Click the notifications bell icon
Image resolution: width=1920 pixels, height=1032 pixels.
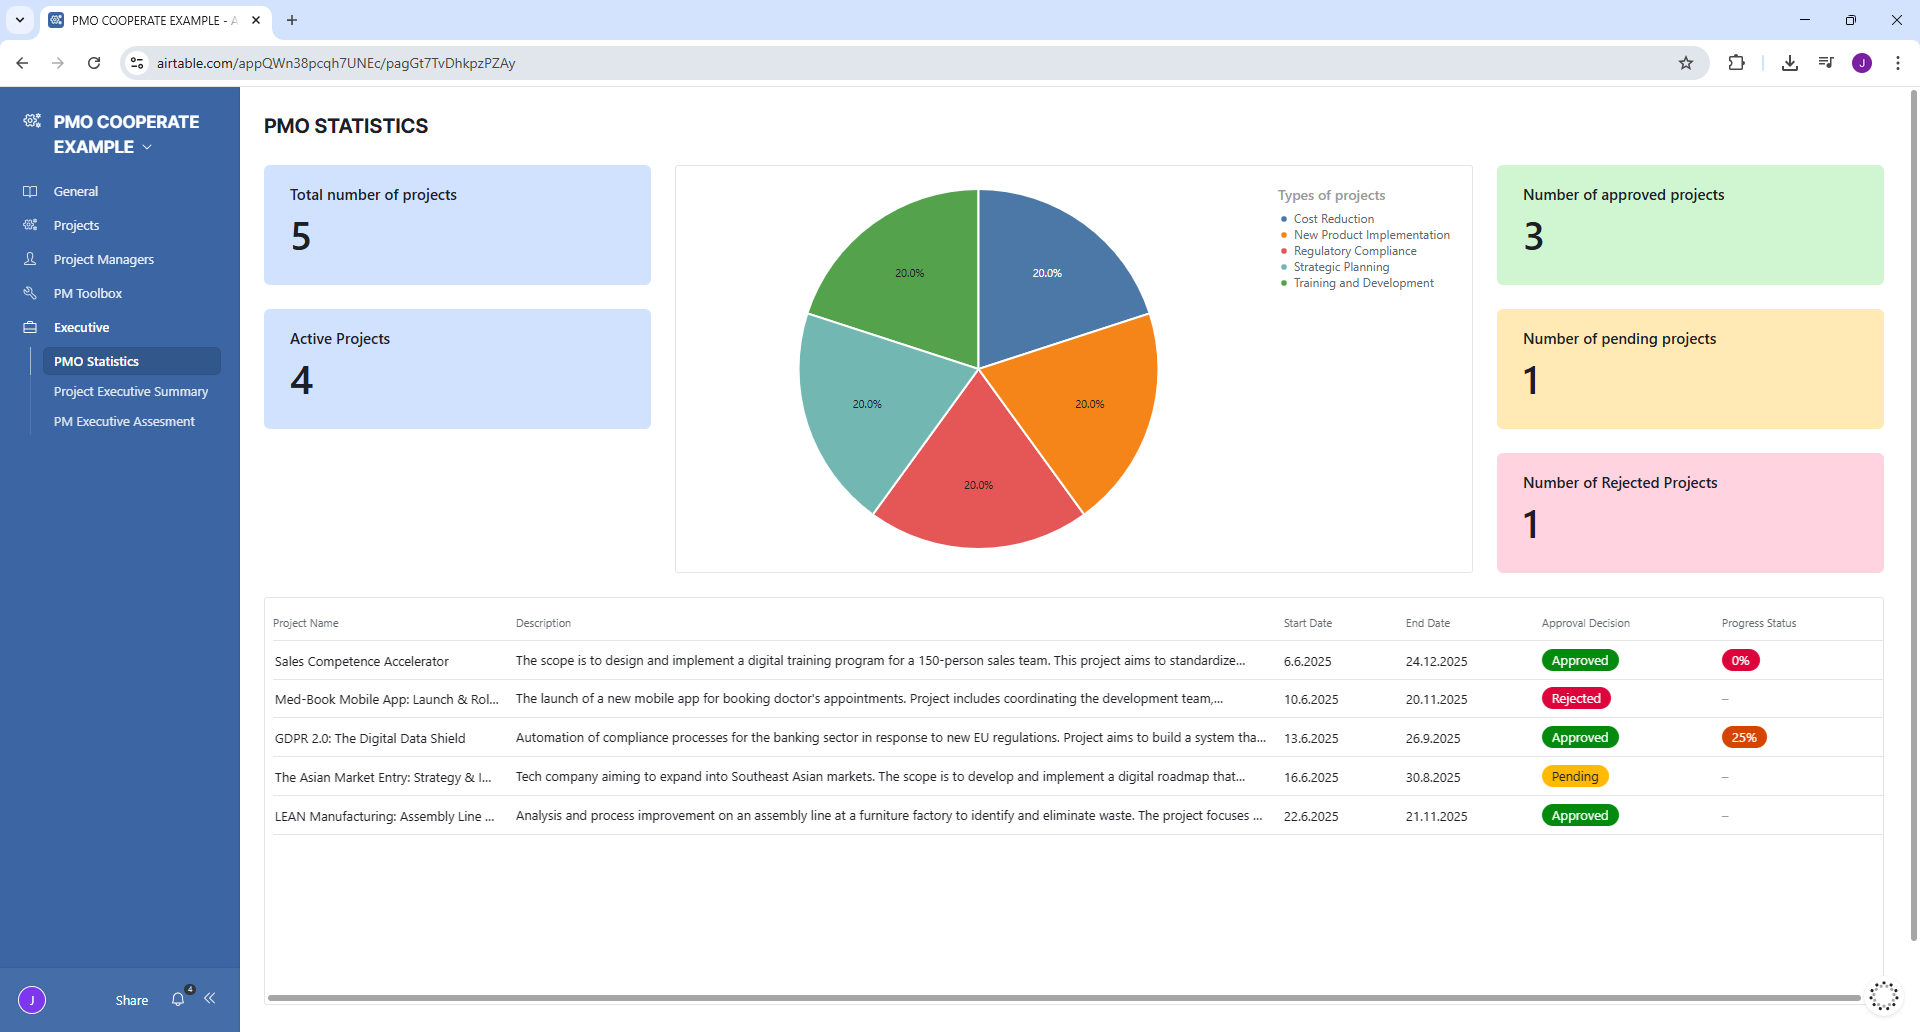(x=178, y=999)
